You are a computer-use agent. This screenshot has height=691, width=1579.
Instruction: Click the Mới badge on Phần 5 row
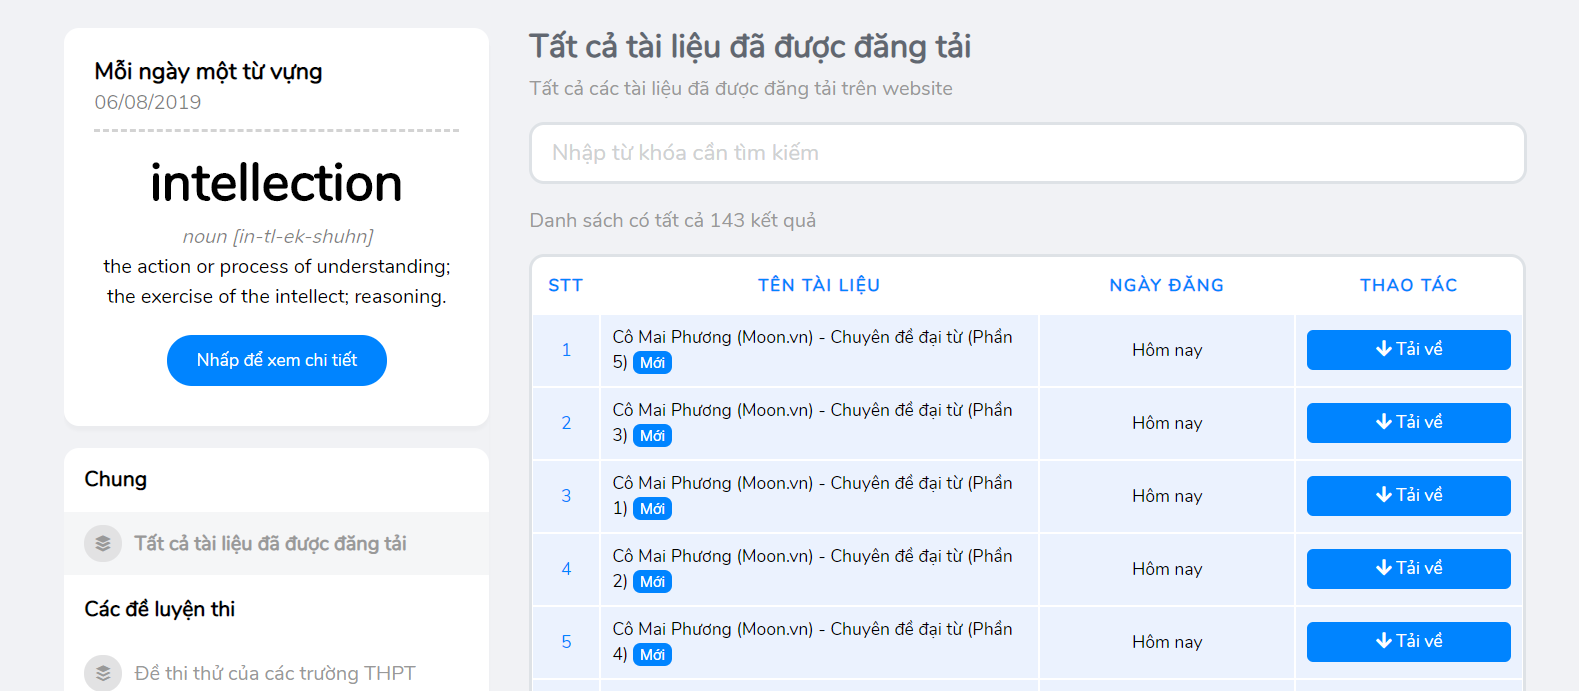(x=652, y=363)
